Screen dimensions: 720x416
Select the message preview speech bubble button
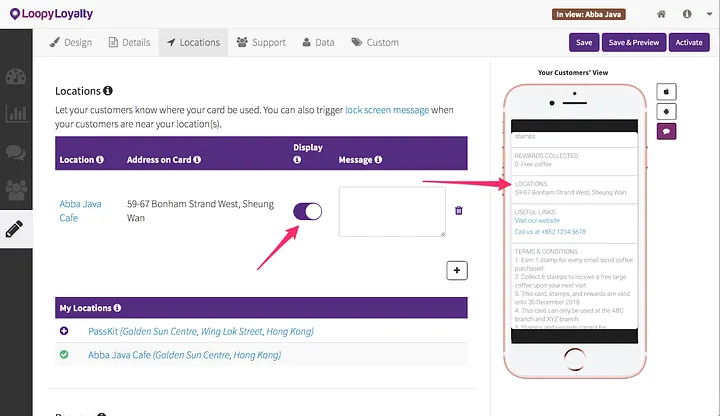[x=666, y=131]
